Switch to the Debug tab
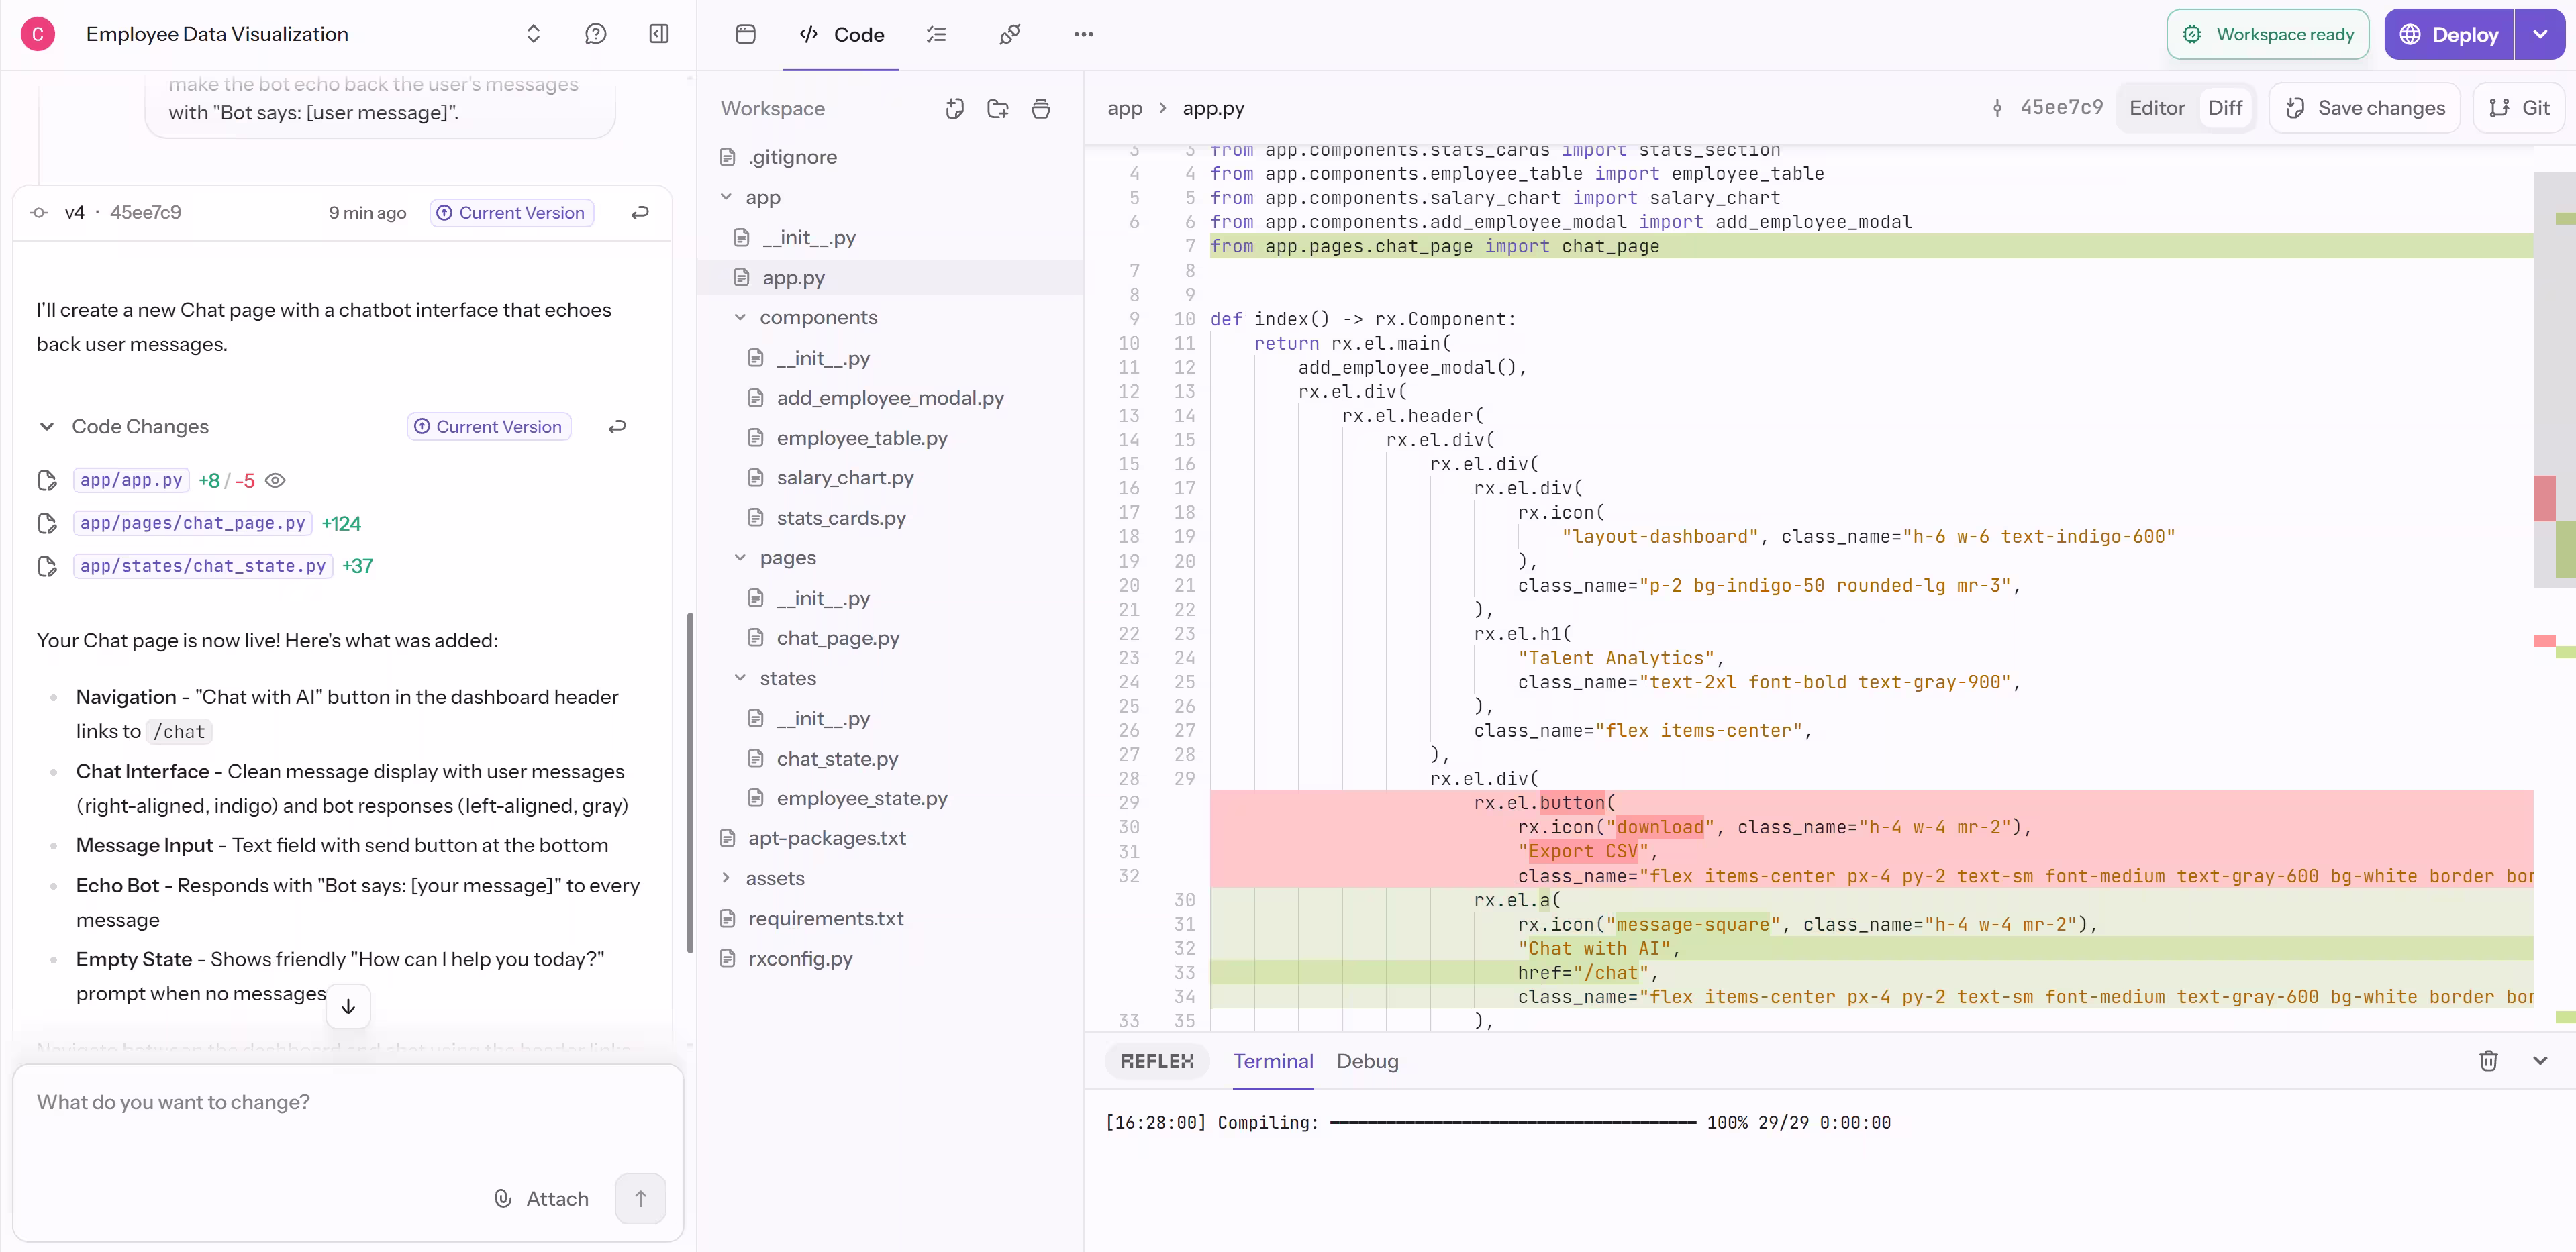 tap(1367, 1061)
